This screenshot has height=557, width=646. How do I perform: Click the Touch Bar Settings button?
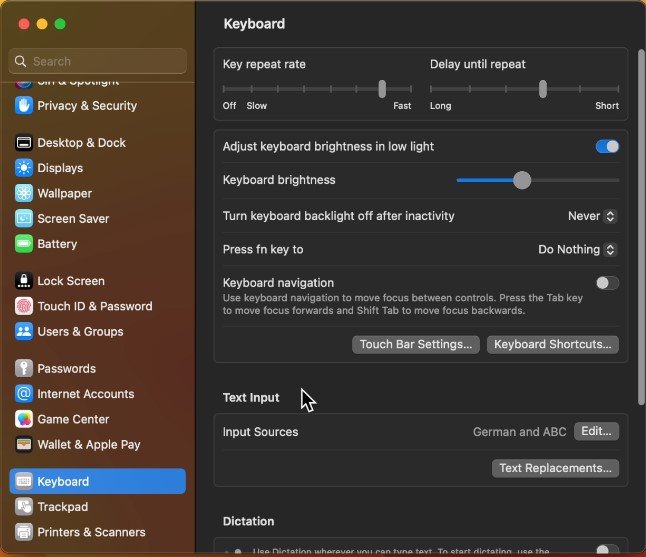tap(416, 344)
